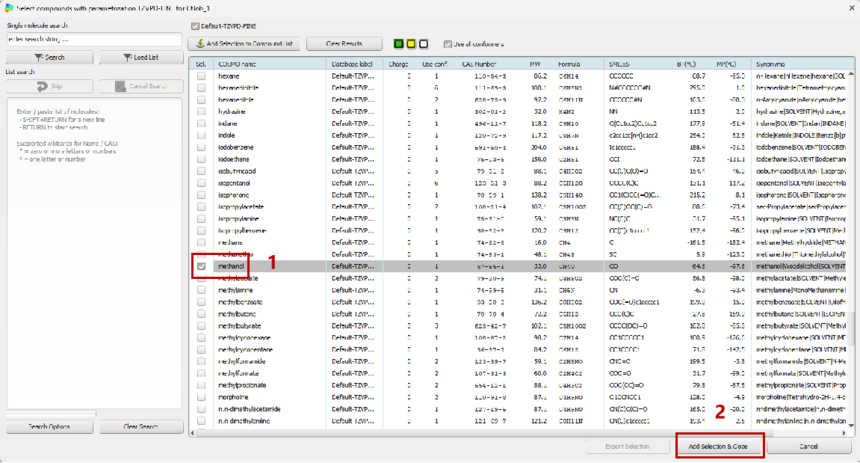Select the hexane row checkbox
The width and height of the screenshot is (860, 463).
click(x=202, y=76)
